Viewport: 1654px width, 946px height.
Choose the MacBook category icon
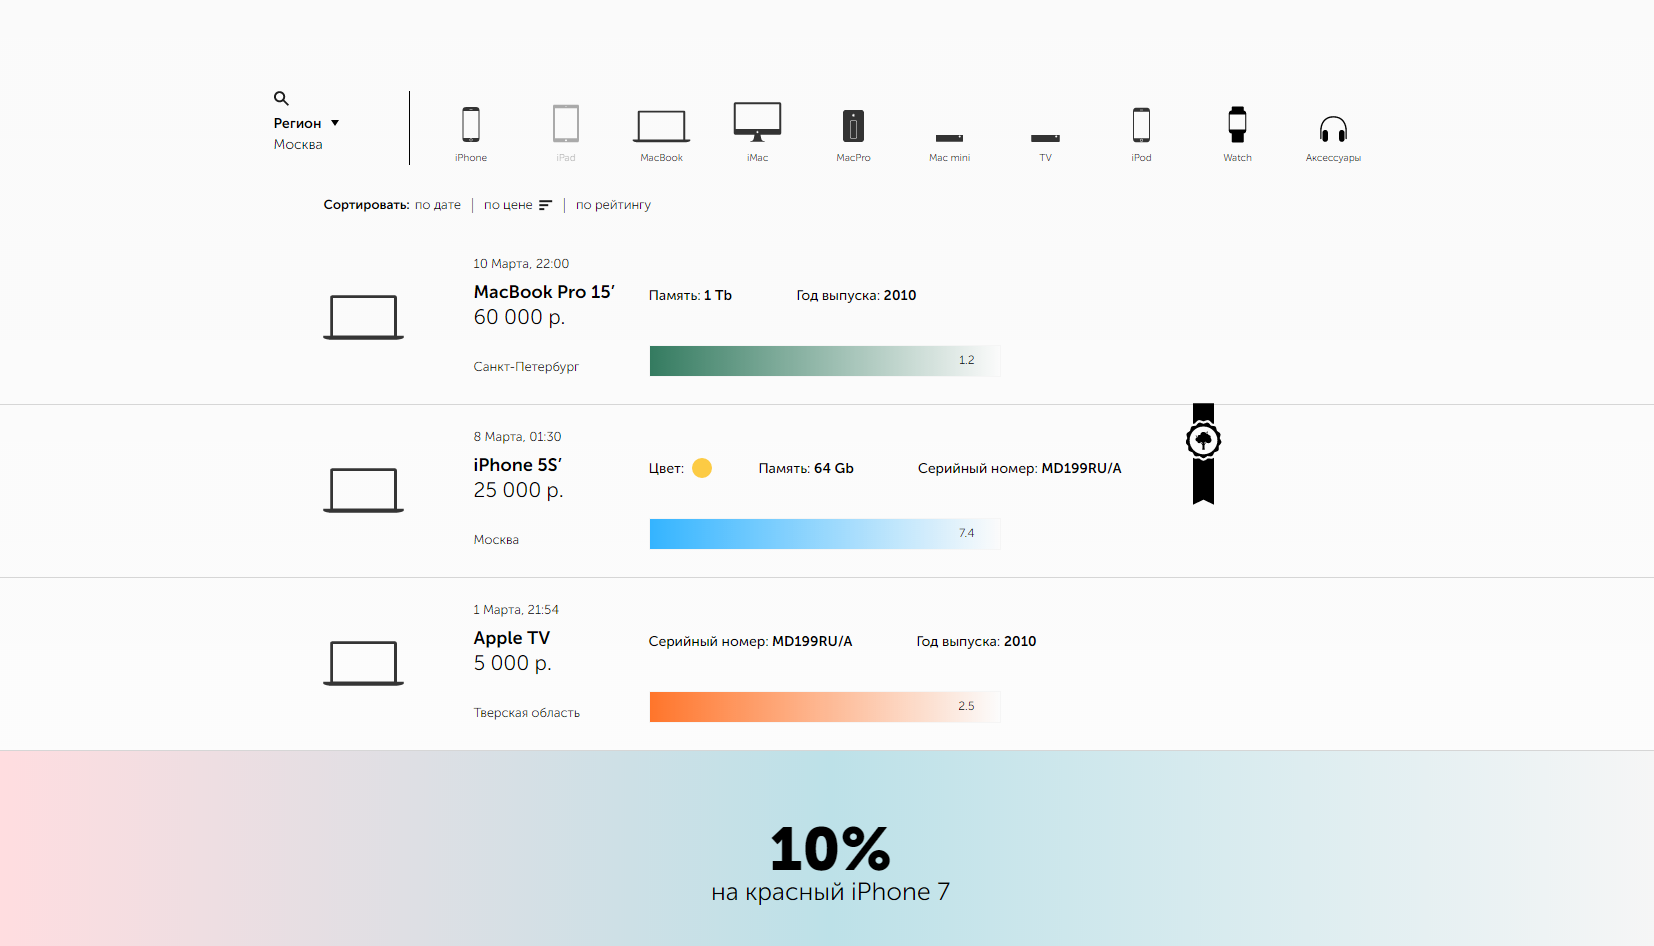click(x=661, y=126)
